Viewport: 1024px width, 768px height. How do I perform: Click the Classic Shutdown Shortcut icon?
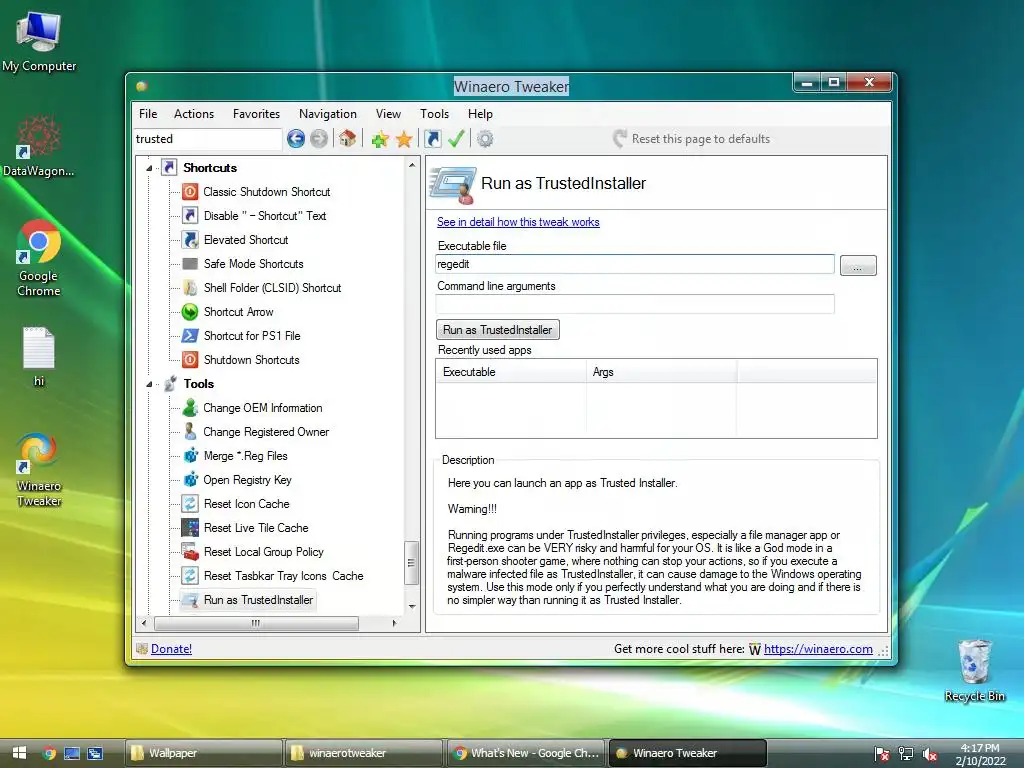[x=190, y=191]
